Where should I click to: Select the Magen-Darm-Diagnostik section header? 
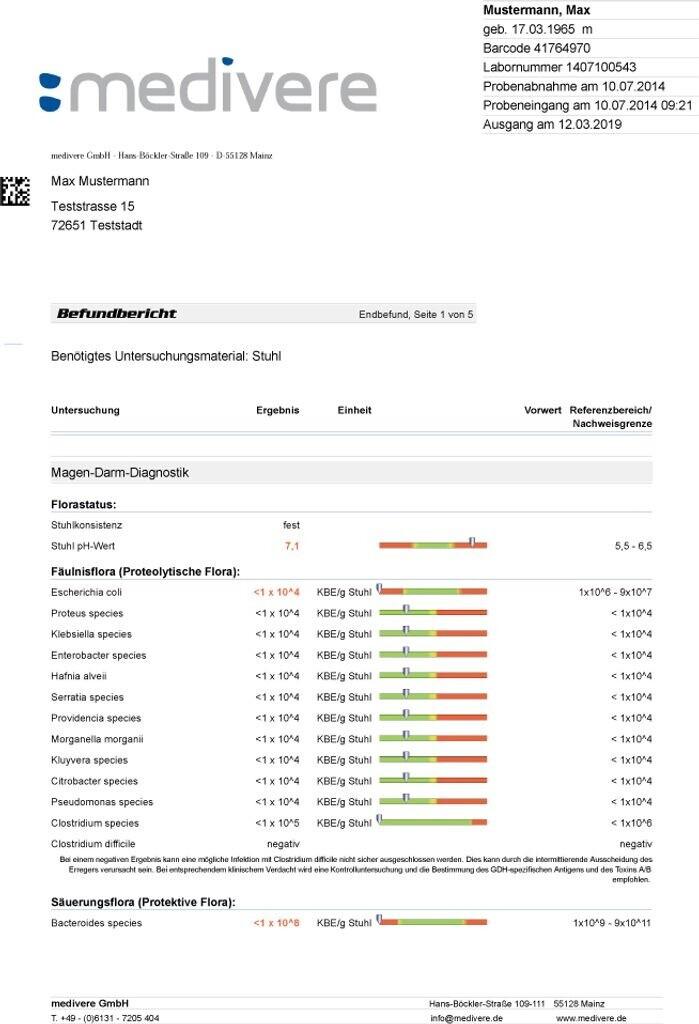coord(120,472)
